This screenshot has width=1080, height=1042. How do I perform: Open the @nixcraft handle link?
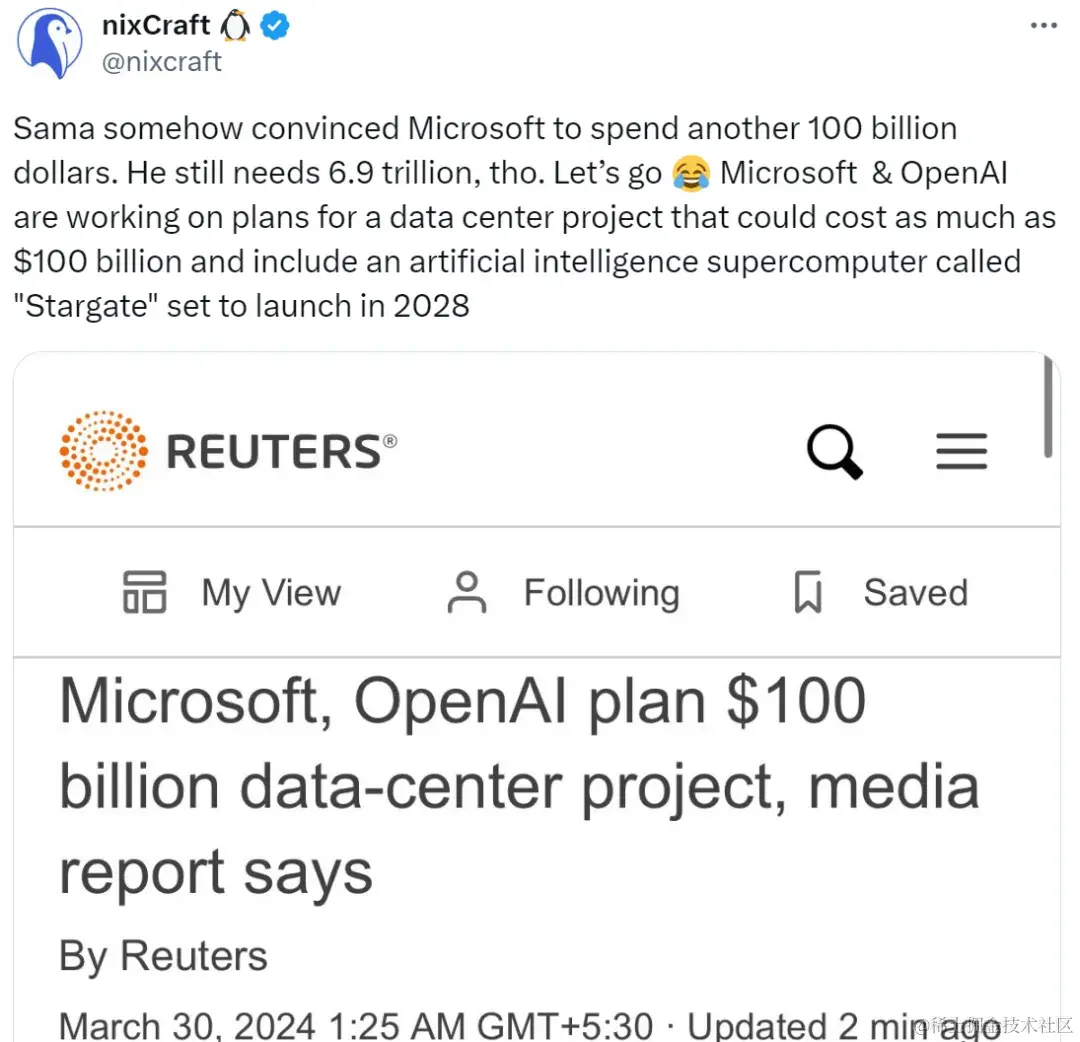(x=162, y=62)
